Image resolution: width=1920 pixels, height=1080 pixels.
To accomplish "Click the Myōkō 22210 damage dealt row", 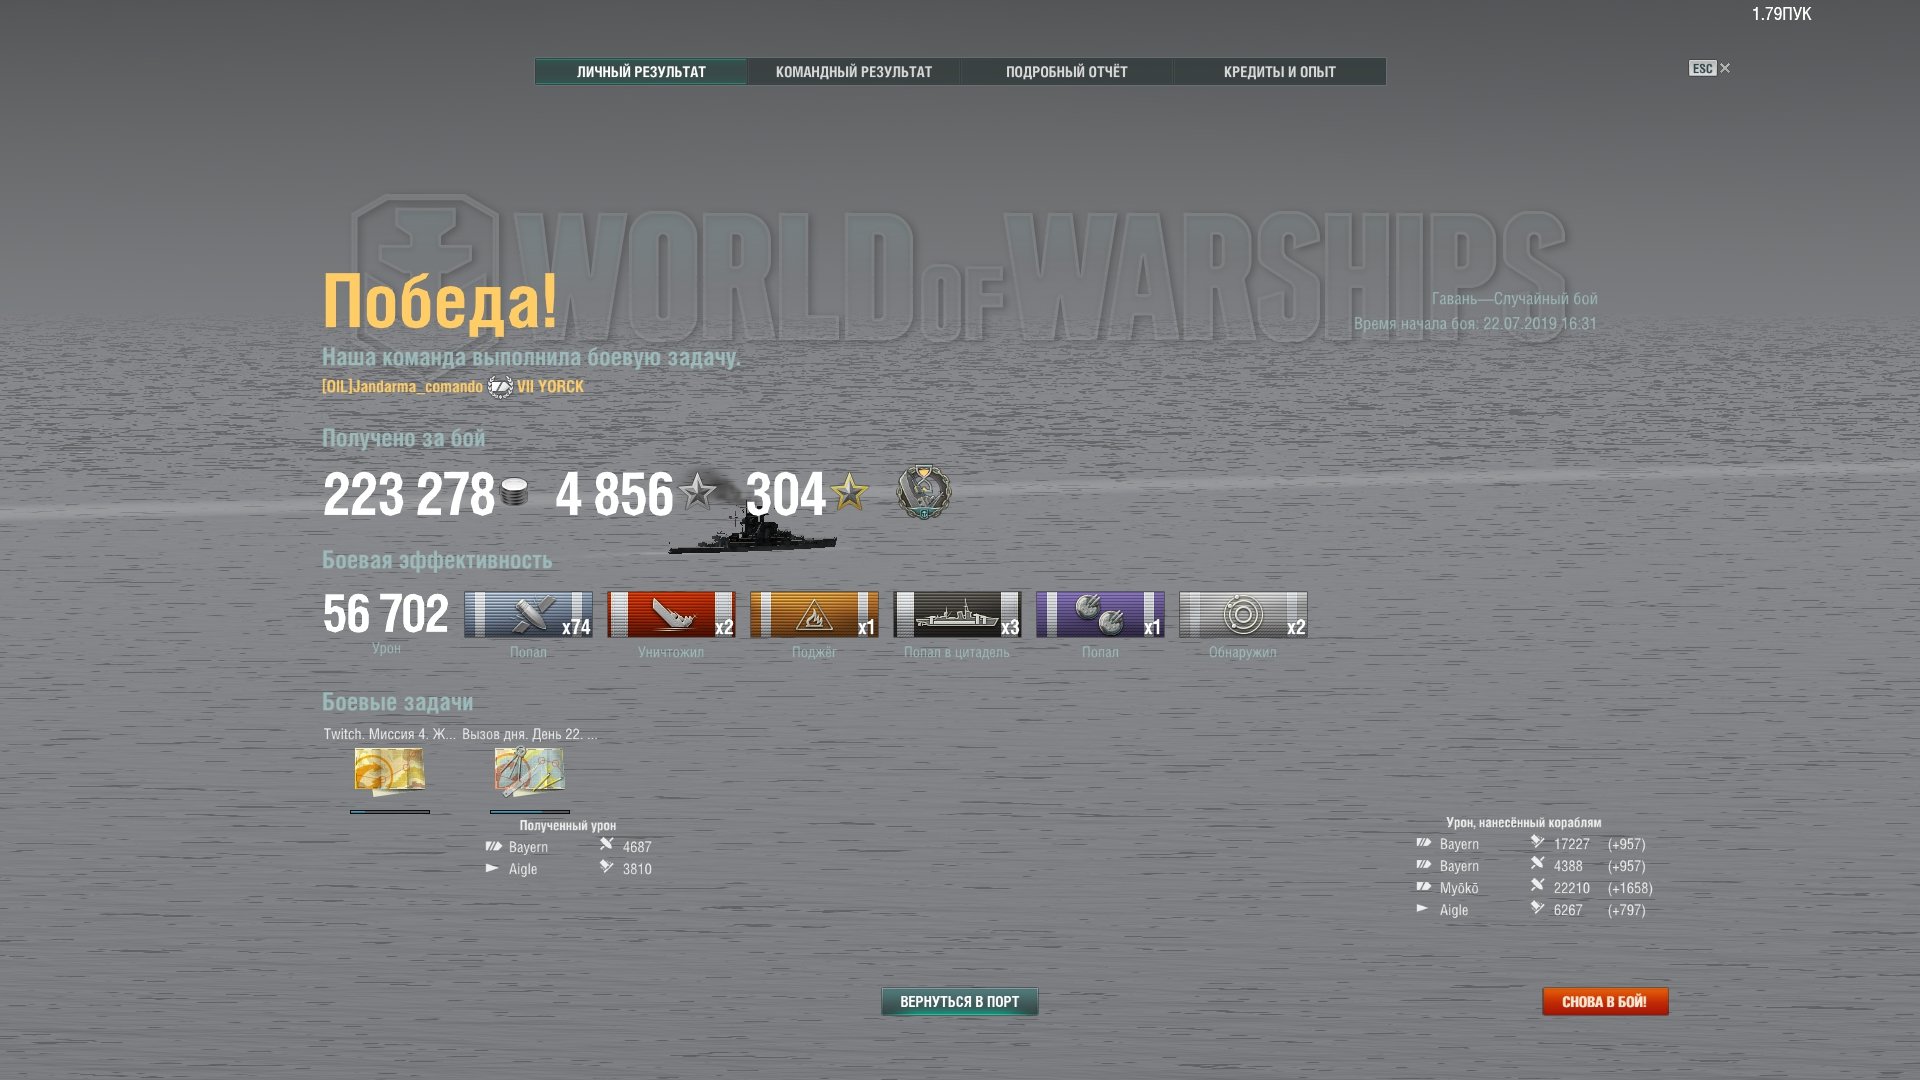I will [x=1535, y=888].
